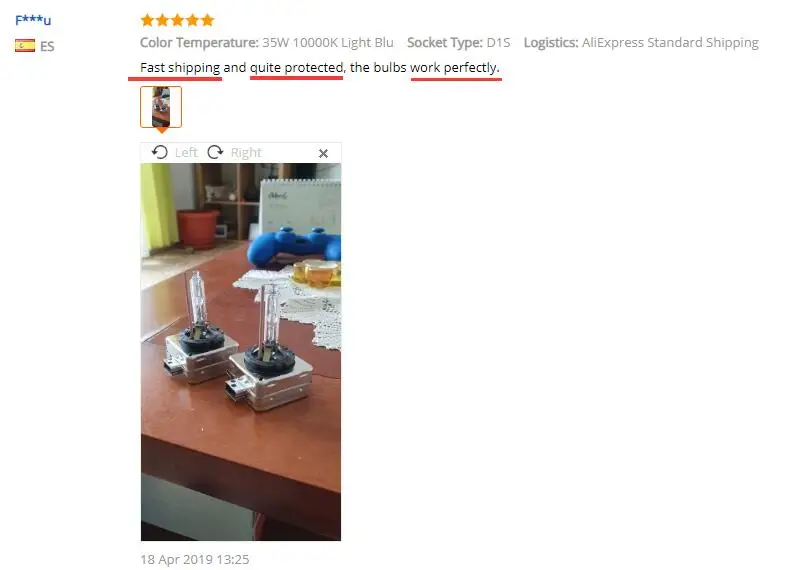Image resolution: width=800 pixels, height=570 pixels.
Task: Click the 18 Apr 2019 review date
Action: point(195,559)
